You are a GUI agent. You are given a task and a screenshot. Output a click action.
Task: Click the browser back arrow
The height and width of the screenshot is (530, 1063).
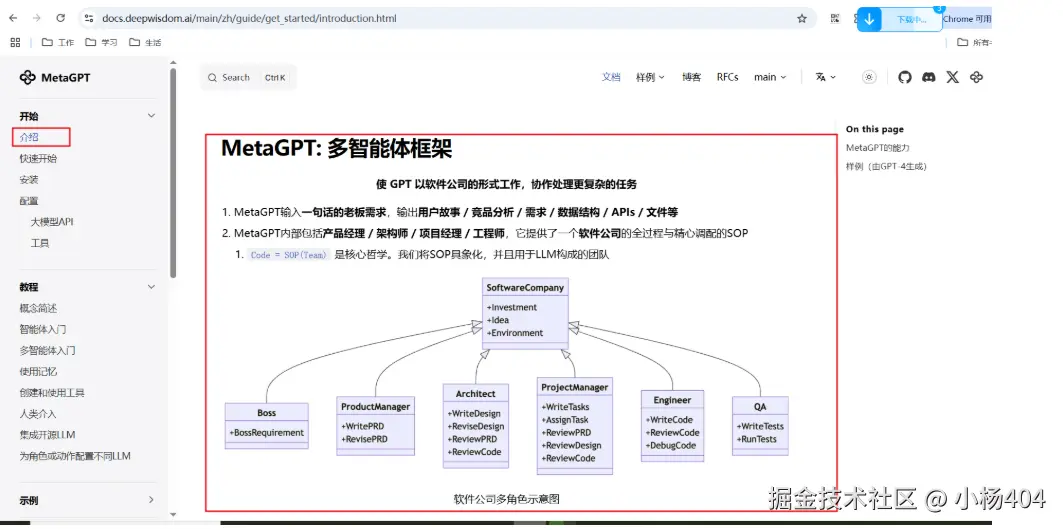[13, 18]
